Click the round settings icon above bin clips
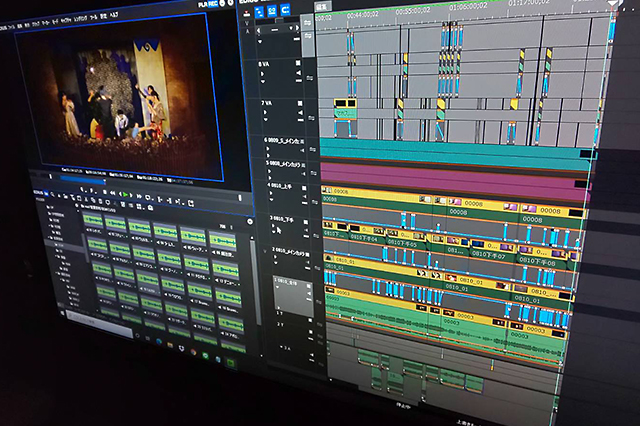The width and height of the screenshot is (640, 426). coord(249,222)
